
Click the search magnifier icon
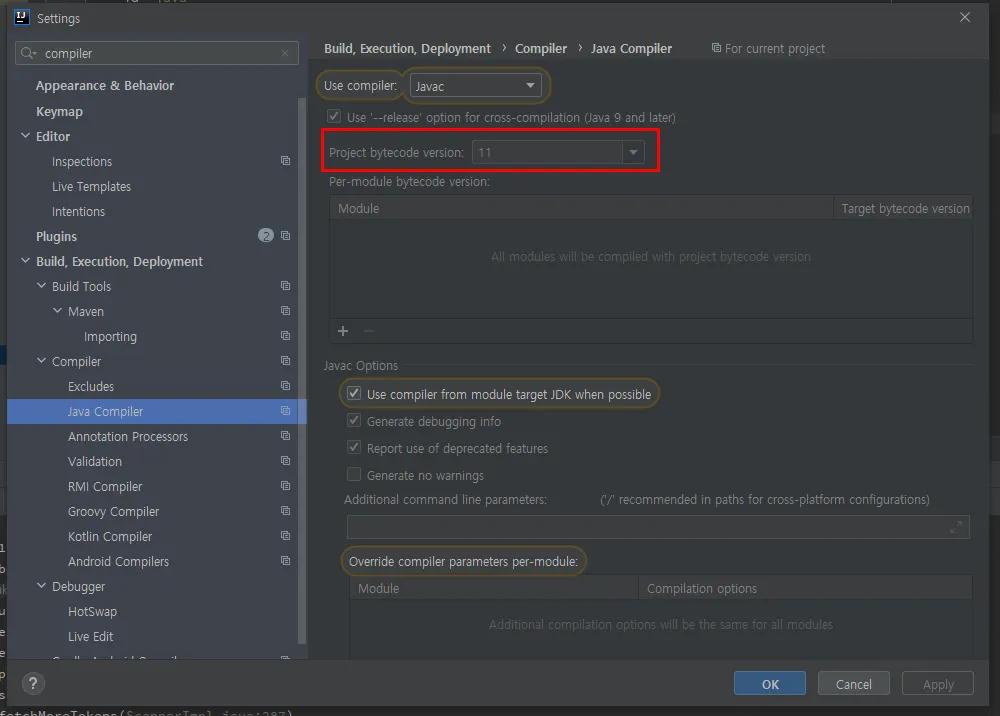pos(26,53)
